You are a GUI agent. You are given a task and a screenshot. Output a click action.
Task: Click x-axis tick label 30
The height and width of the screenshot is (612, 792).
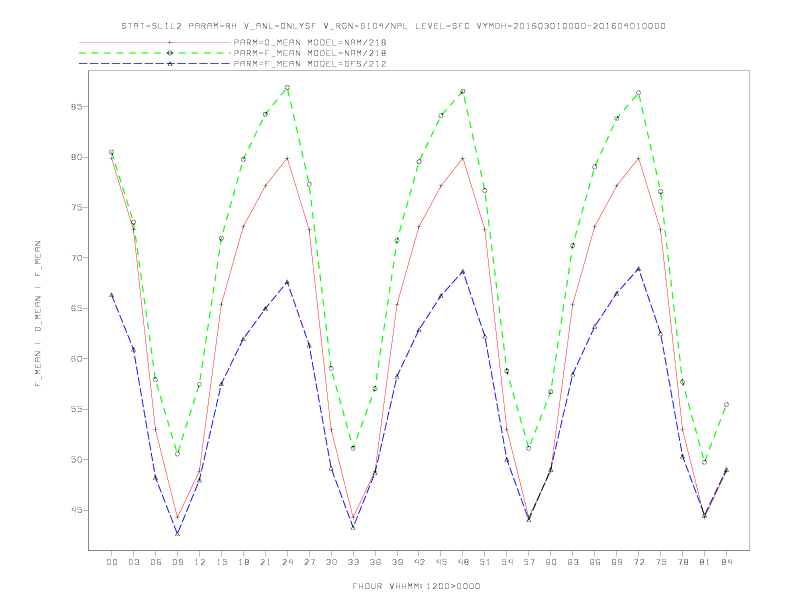(x=331, y=562)
